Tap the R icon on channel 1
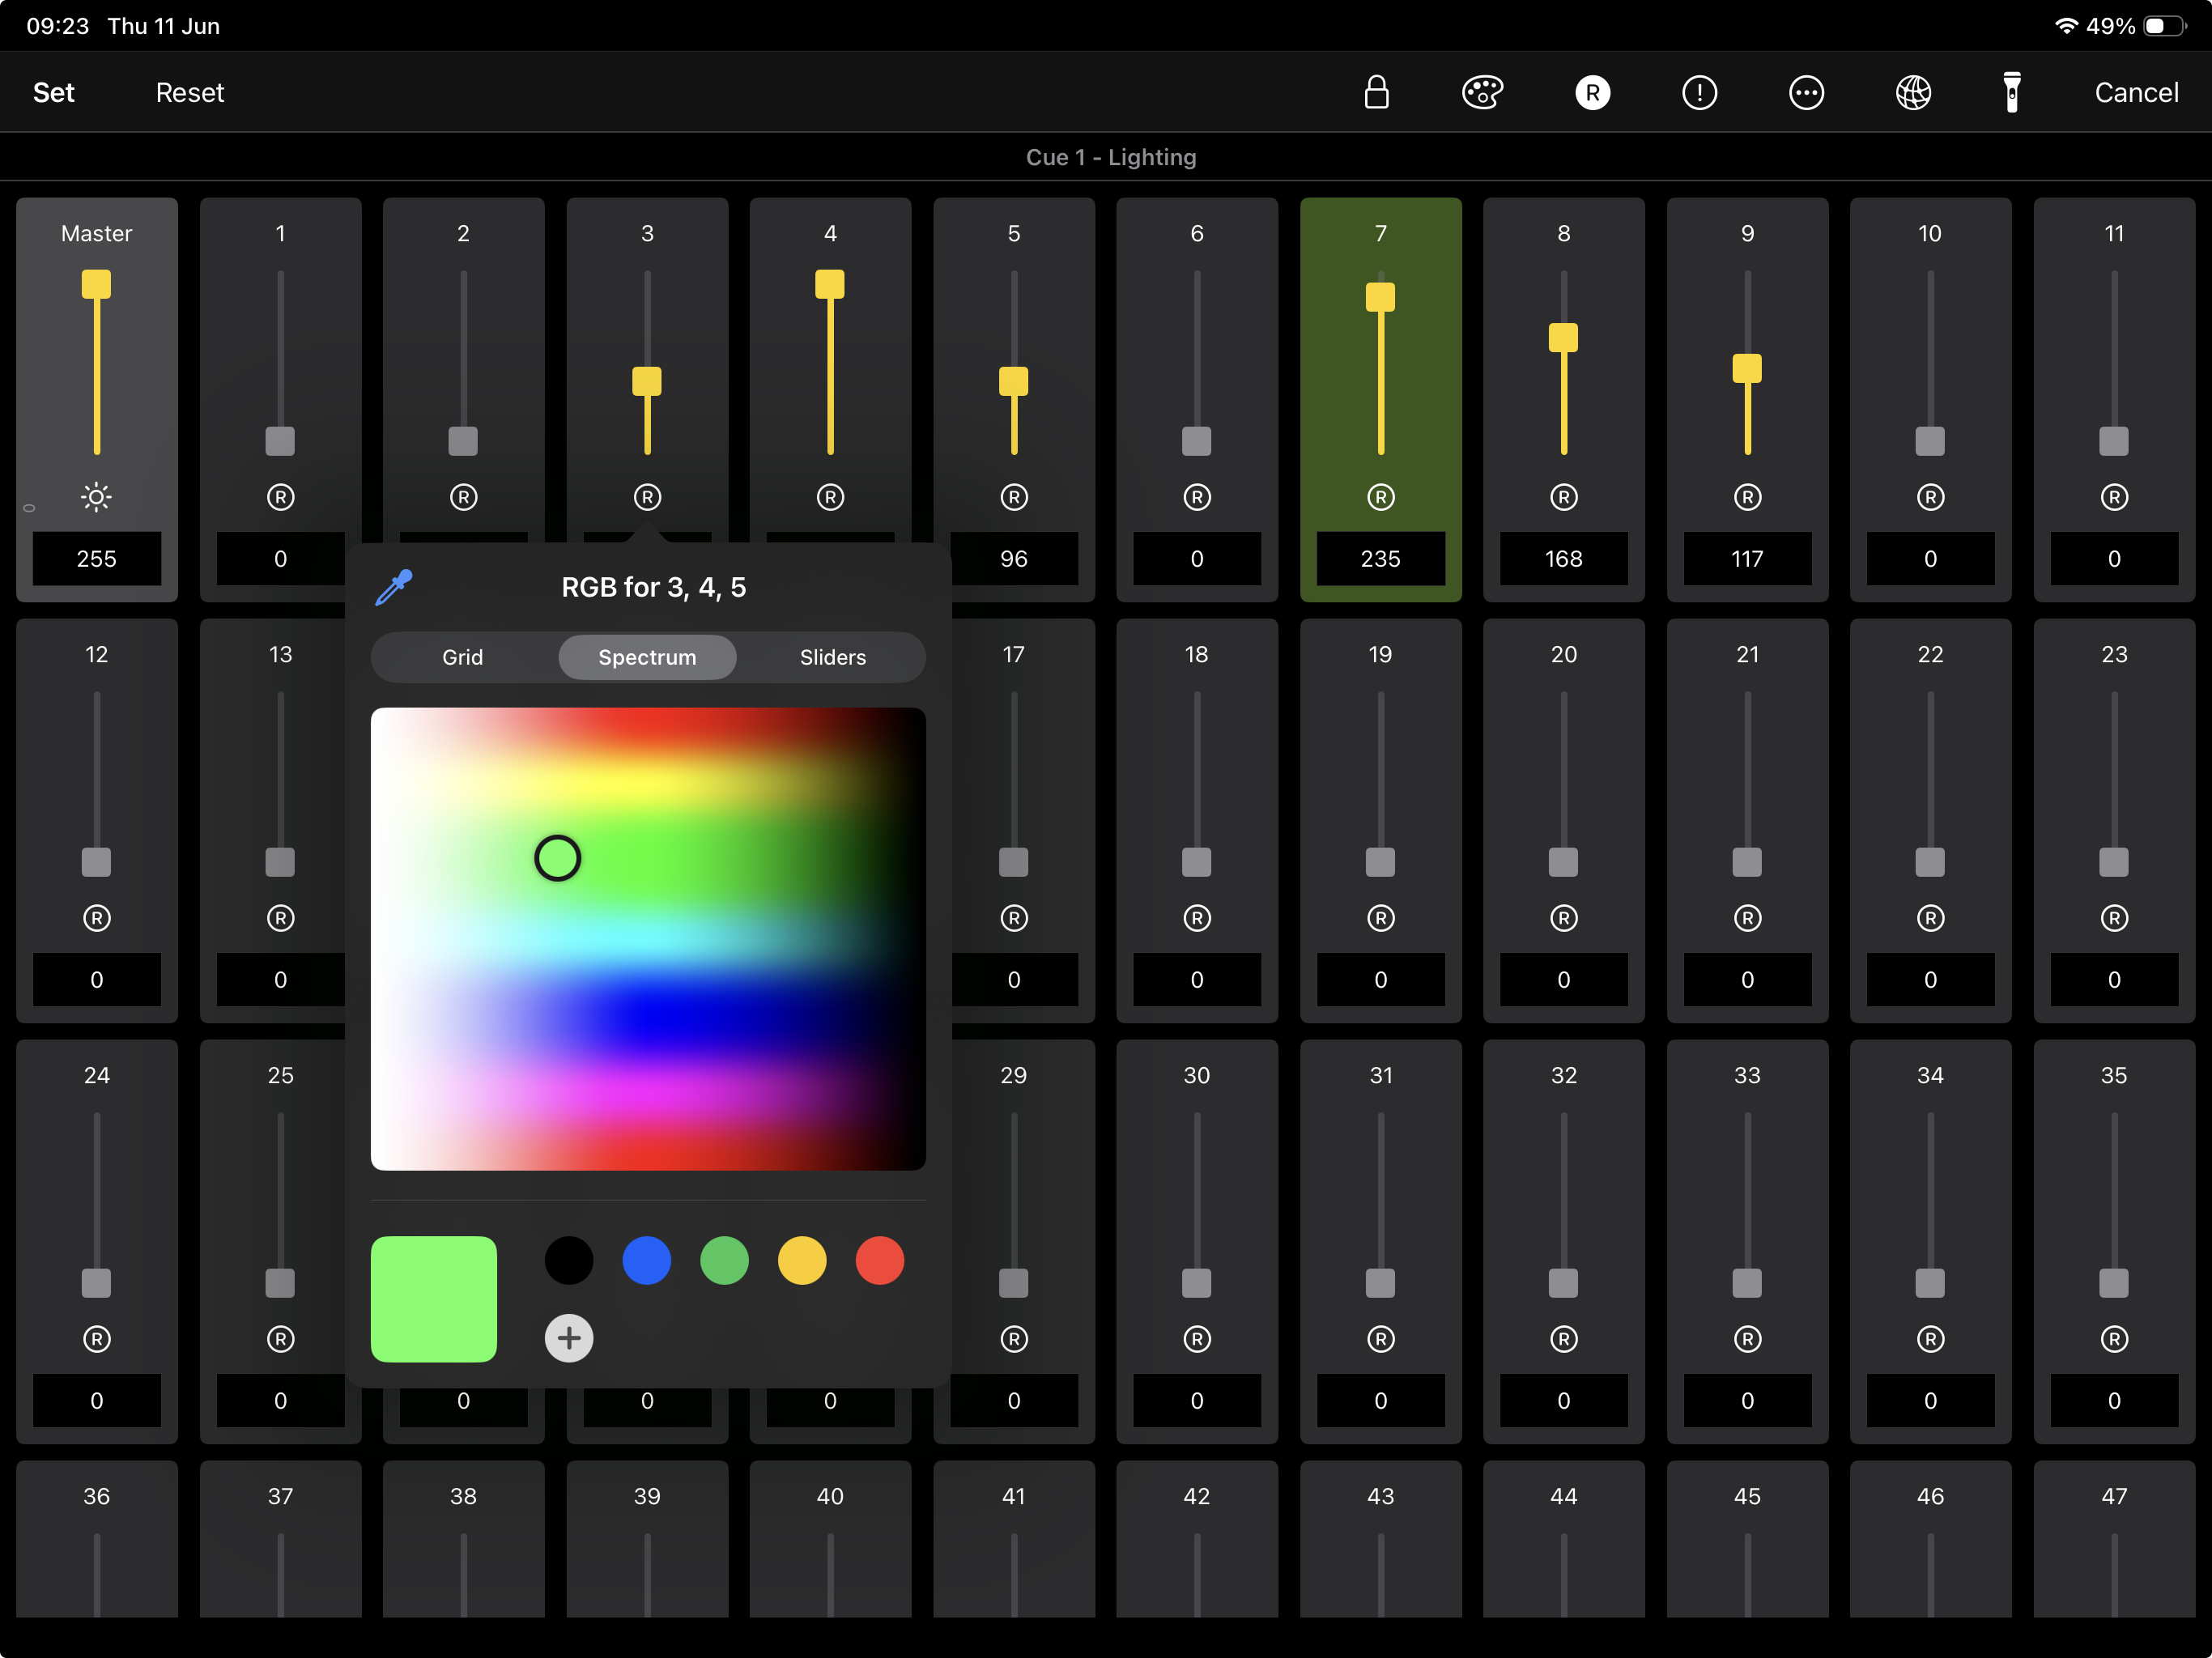Image resolution: width=2212 pixels, height=1658 pixels. click(280, 497)
